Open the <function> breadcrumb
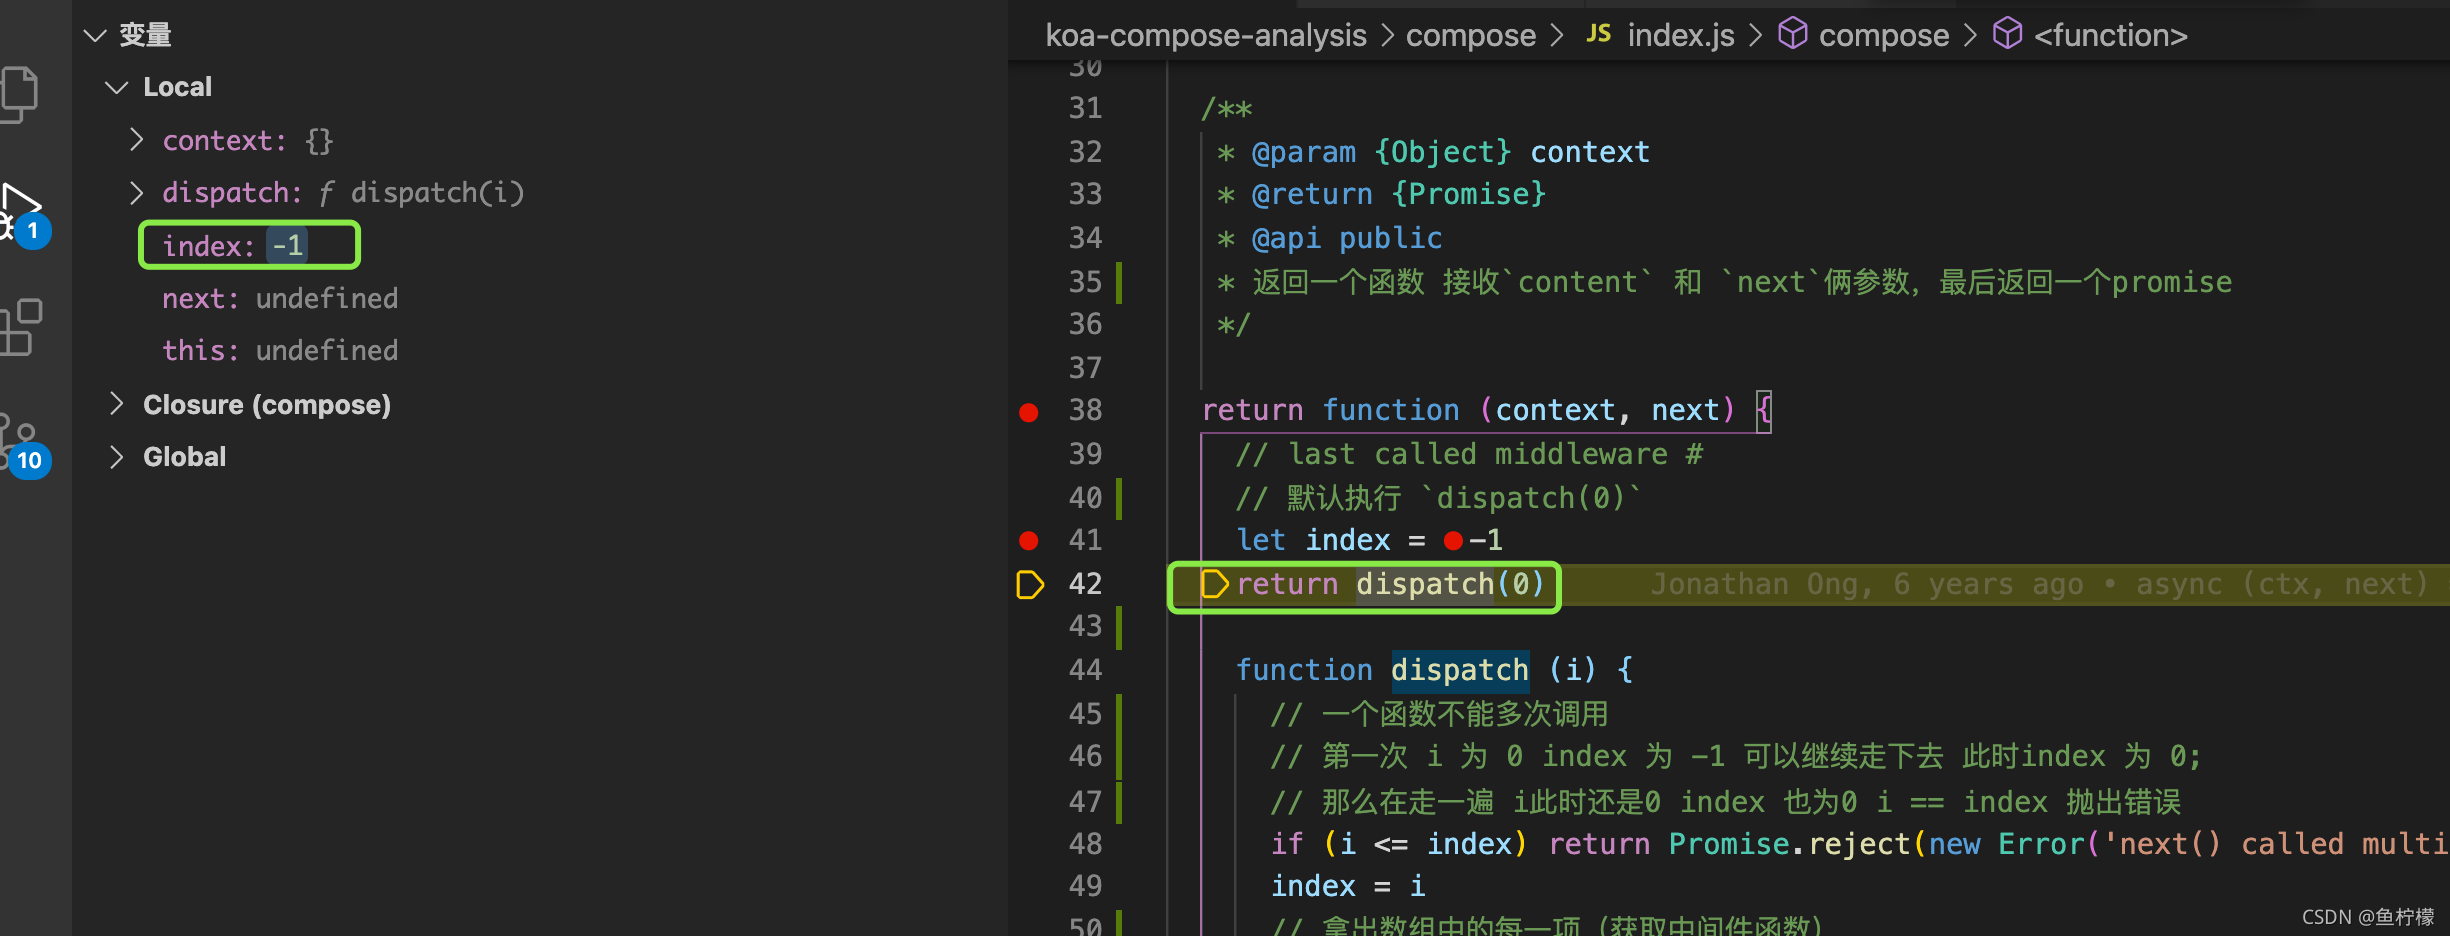The image size is (2450, 936). pyautogui.click(x=2111, y=36)
